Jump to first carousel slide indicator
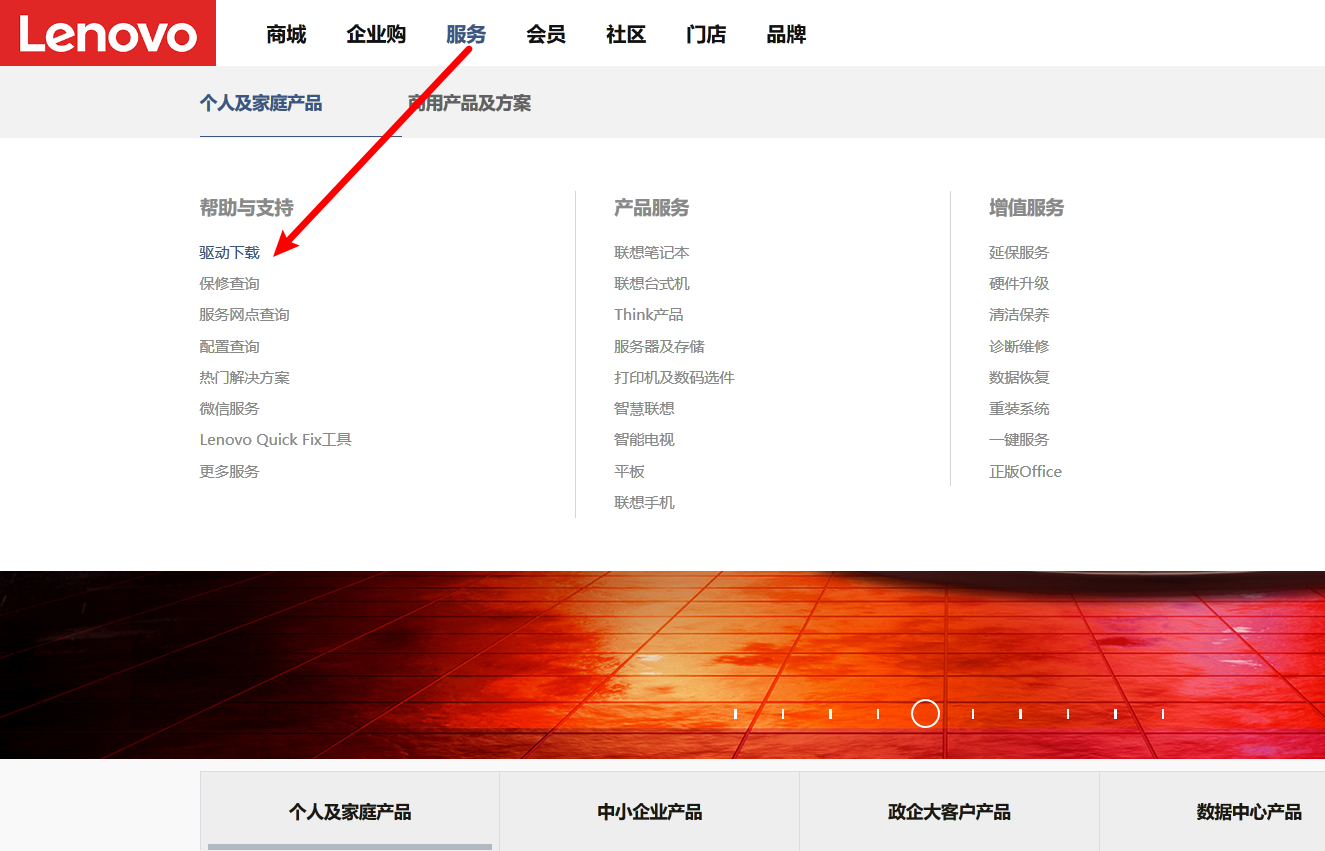Screen dimensions: 1325x851 pos(735,714)
